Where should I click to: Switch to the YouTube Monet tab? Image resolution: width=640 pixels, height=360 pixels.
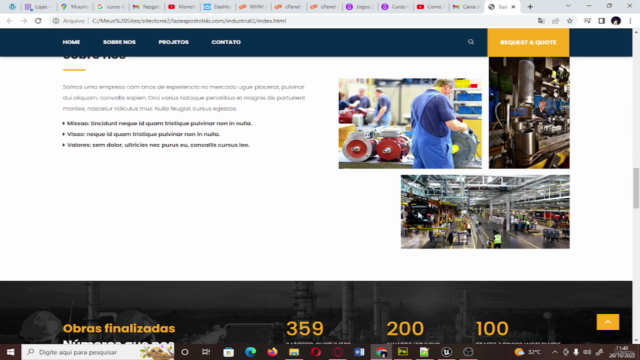pyautogui.click(x=182, y=7)
